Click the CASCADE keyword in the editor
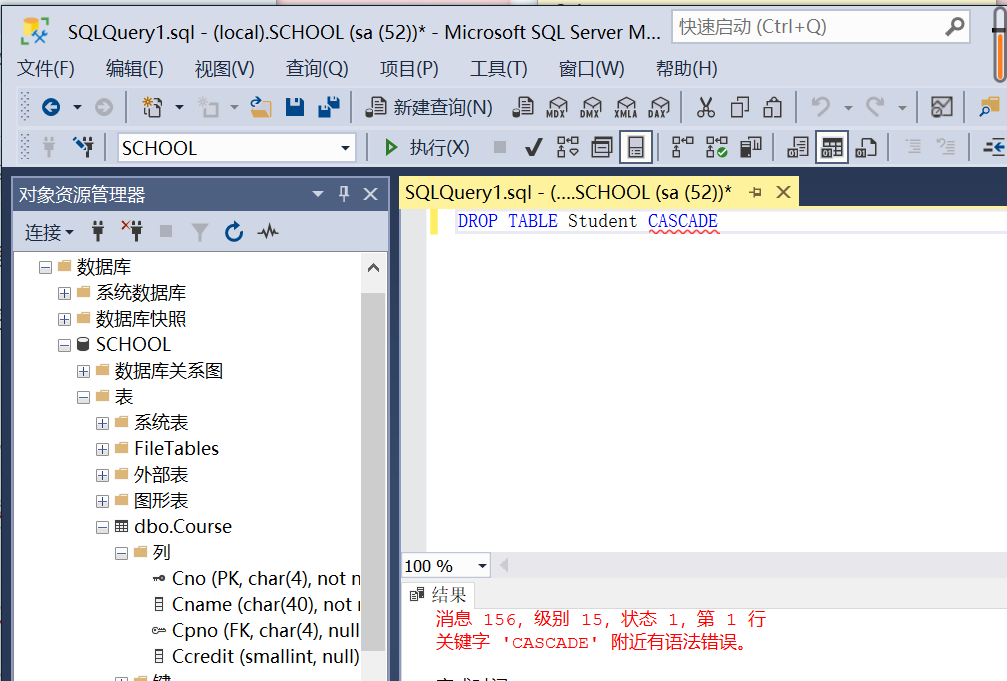This screenshot has width=1007, height=681. (x=683, y=221)
